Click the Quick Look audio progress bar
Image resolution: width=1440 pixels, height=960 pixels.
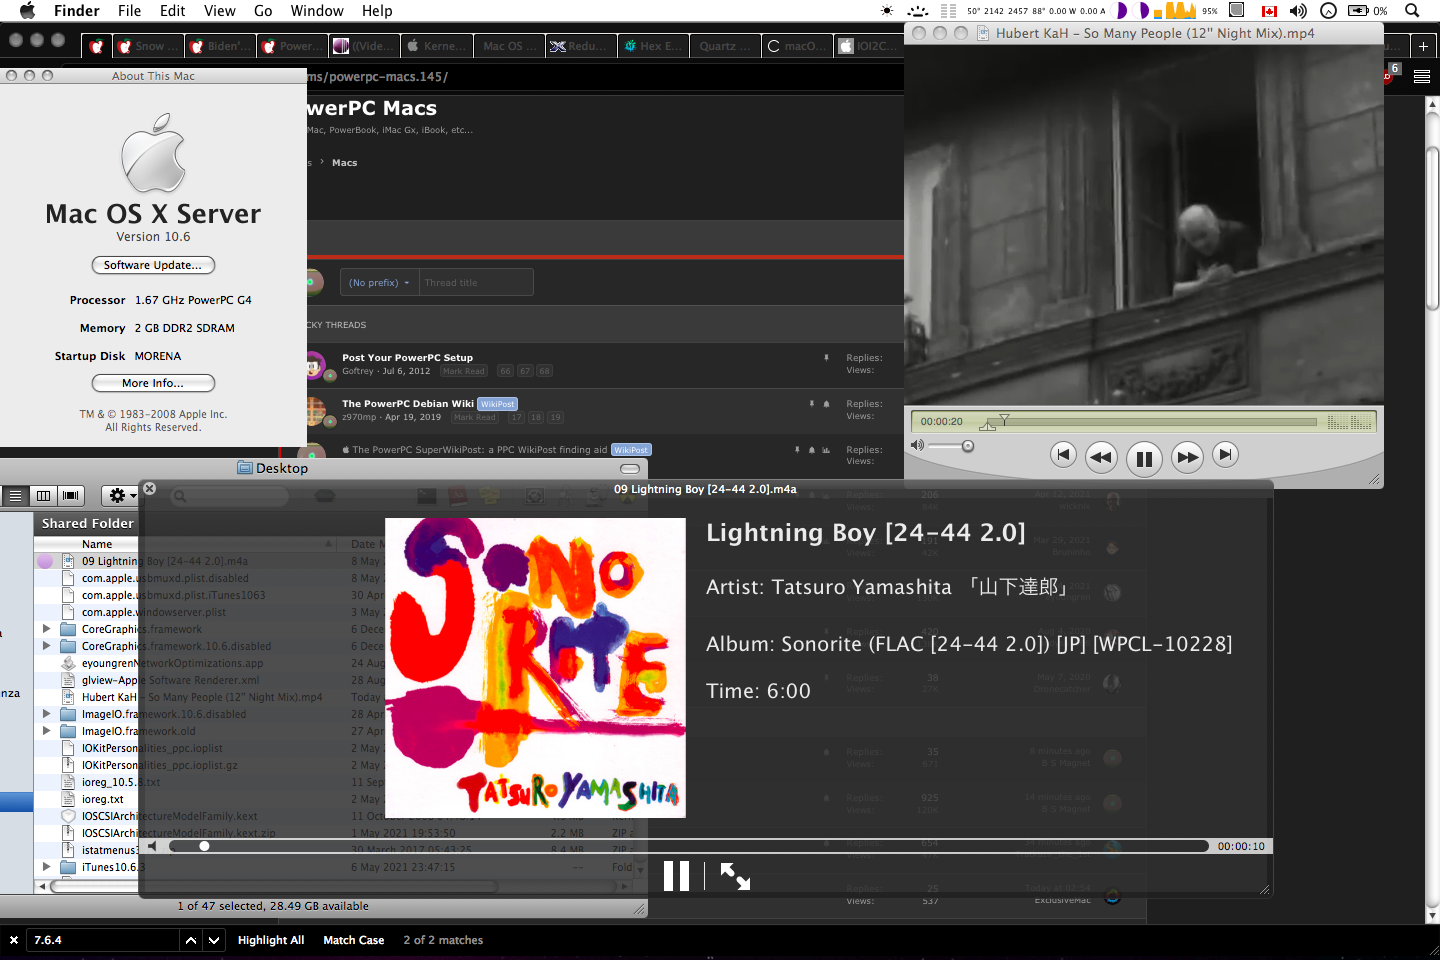coord(689,846)
